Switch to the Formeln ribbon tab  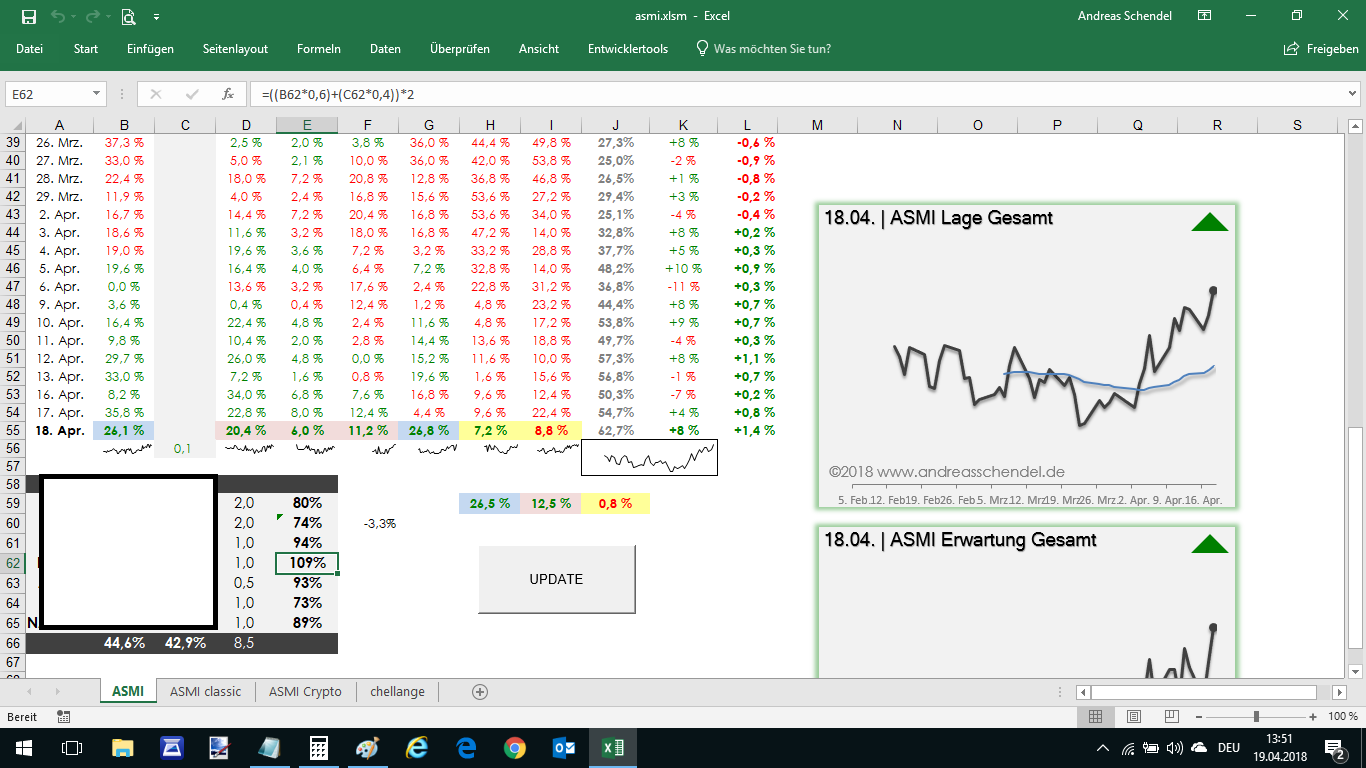pos(319,48)
